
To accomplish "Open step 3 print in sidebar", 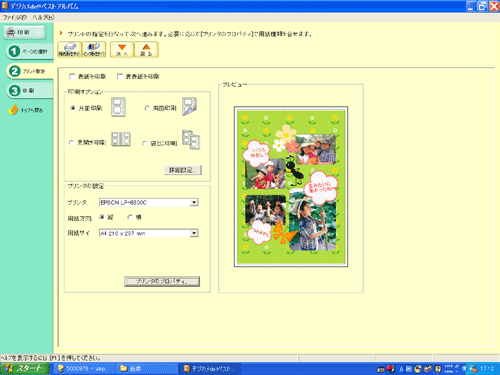I will [29, 90].
